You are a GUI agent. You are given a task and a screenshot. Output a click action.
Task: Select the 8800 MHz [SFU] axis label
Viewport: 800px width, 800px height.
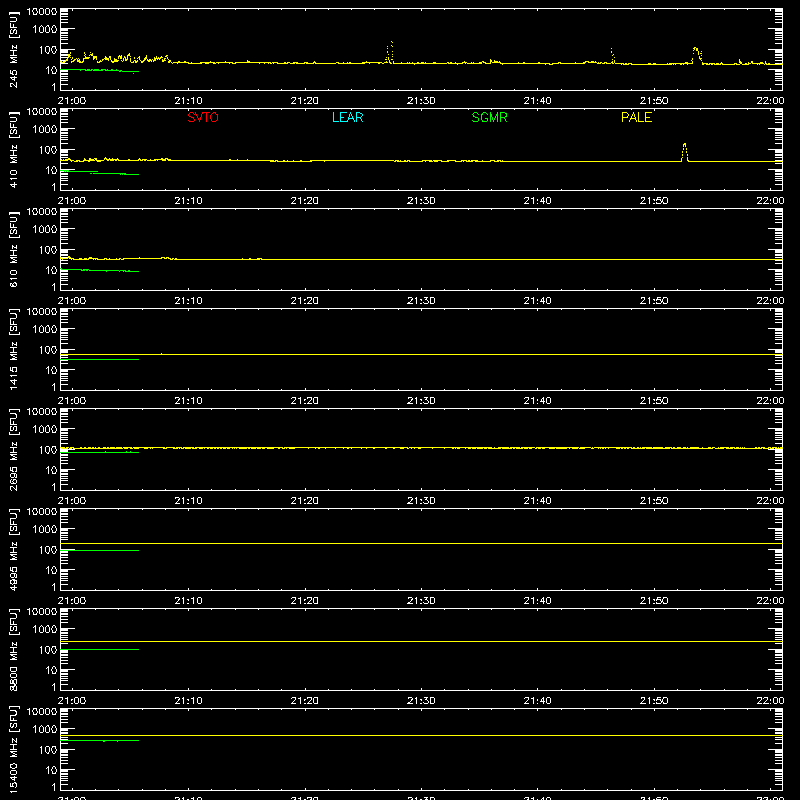13,649
